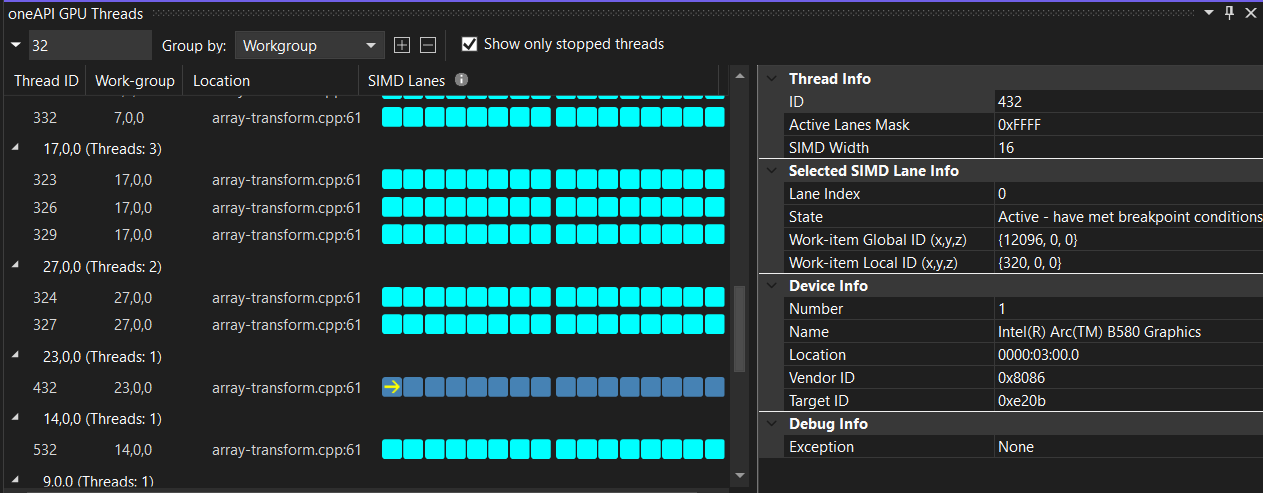Screen dimensions: 1263x493
Task: Collapse the Device Info section
Action: tap(771, 286)
